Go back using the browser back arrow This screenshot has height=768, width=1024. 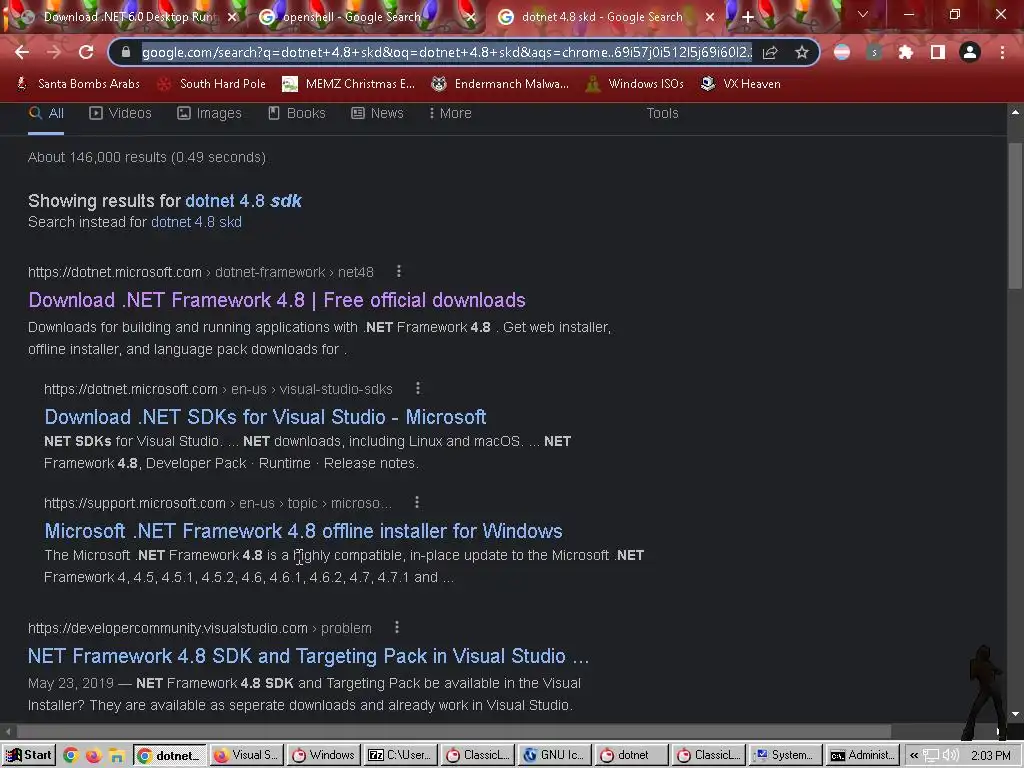[x=22, y=52]
